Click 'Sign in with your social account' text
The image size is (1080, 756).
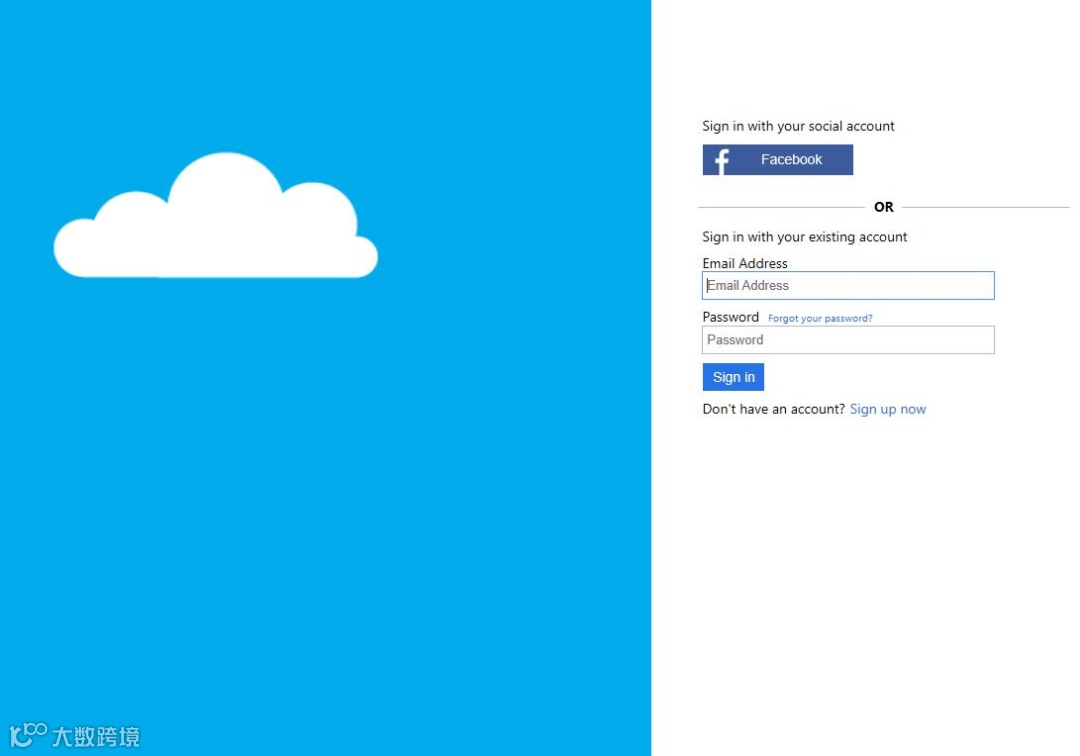798,126
